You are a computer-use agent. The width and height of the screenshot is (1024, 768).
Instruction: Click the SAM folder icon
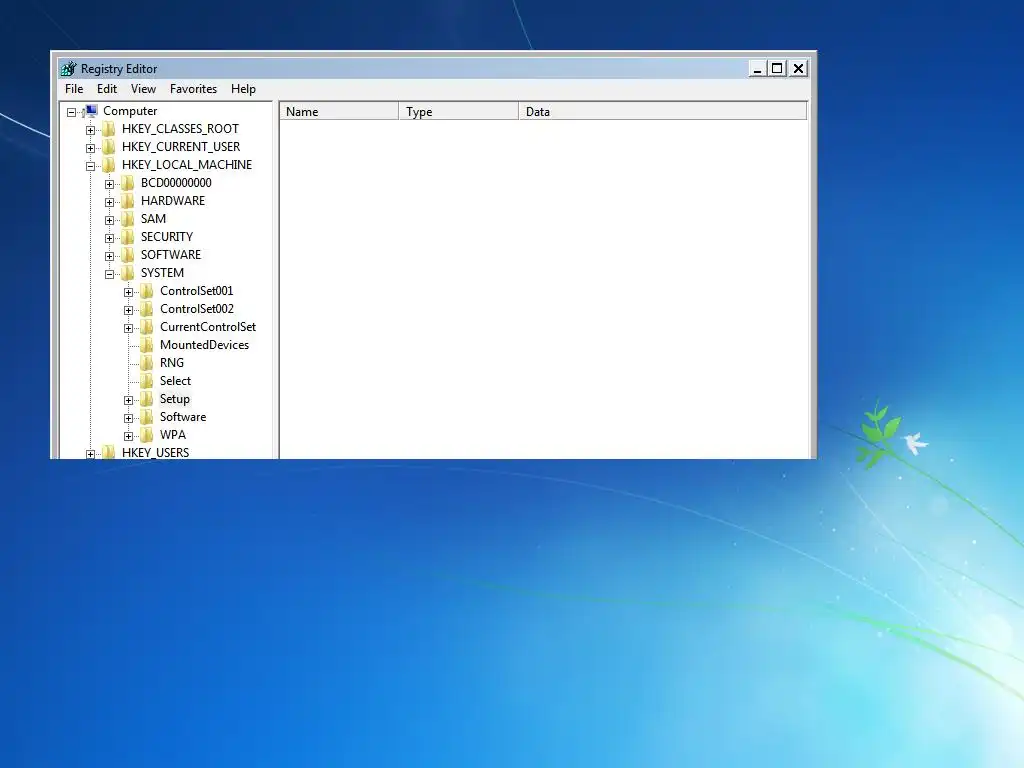(128, 219)
